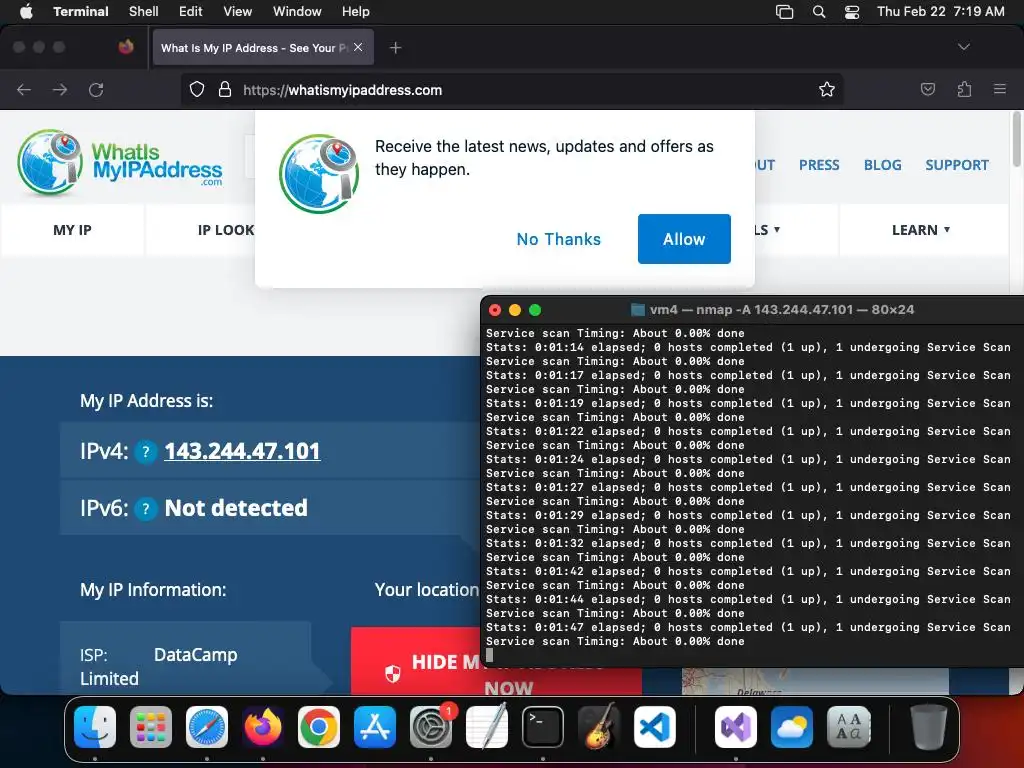This screenshot has width=1024, height=768.
Task: Click the nmap Terminal window title
Action: pyautogui.click(x=782, y=310)
